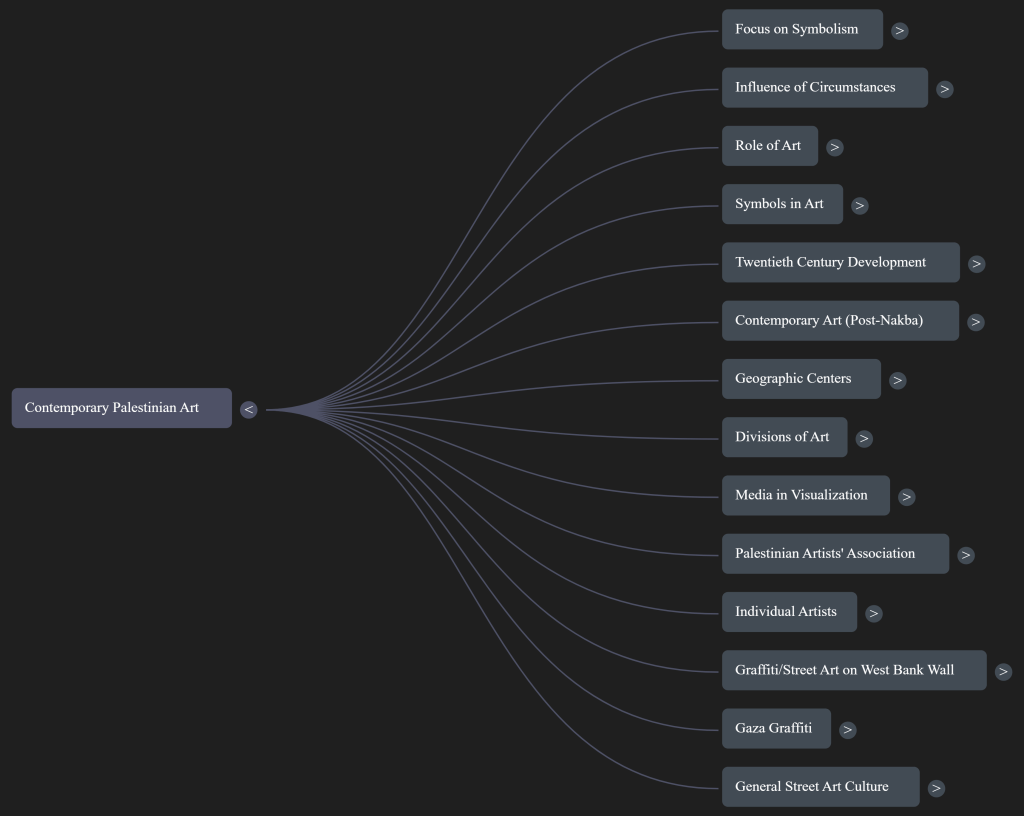Click the chevron beside Geographic Centers
The height and width of the screenshot is (816, 1024).
[x=897, y=380]
